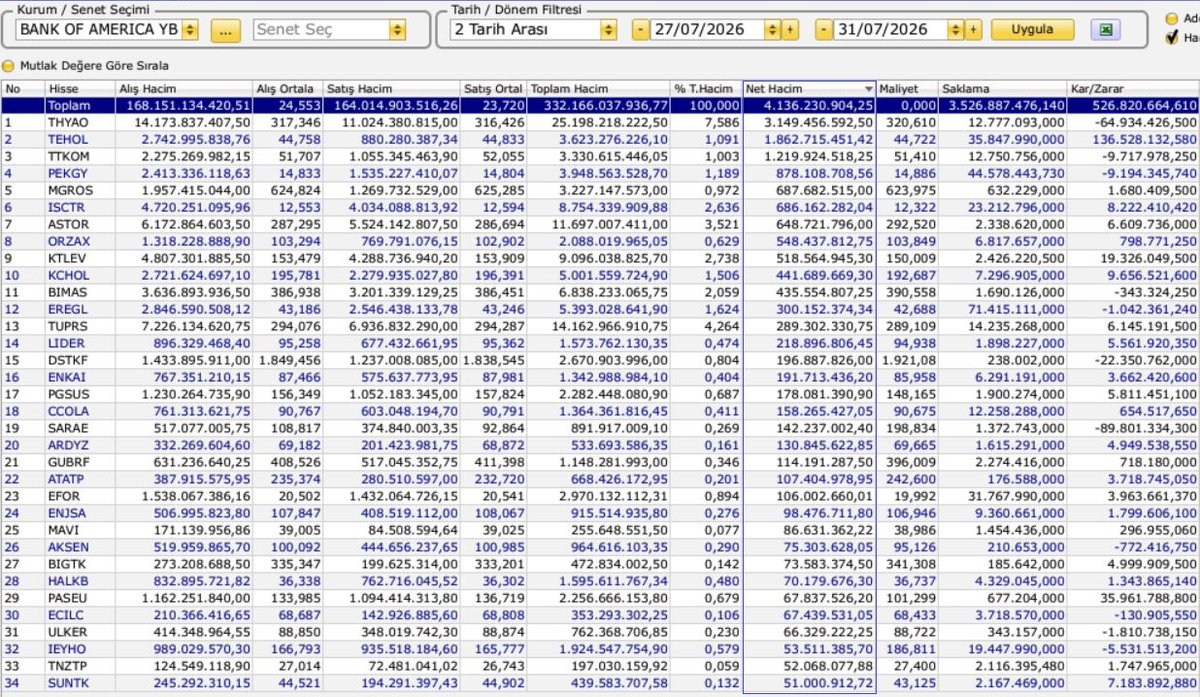Increase the end date 31/07/2026 with the plus button
Image resolution: width=1200 pixels, height=697 pixels.
(x=974, y=30)
